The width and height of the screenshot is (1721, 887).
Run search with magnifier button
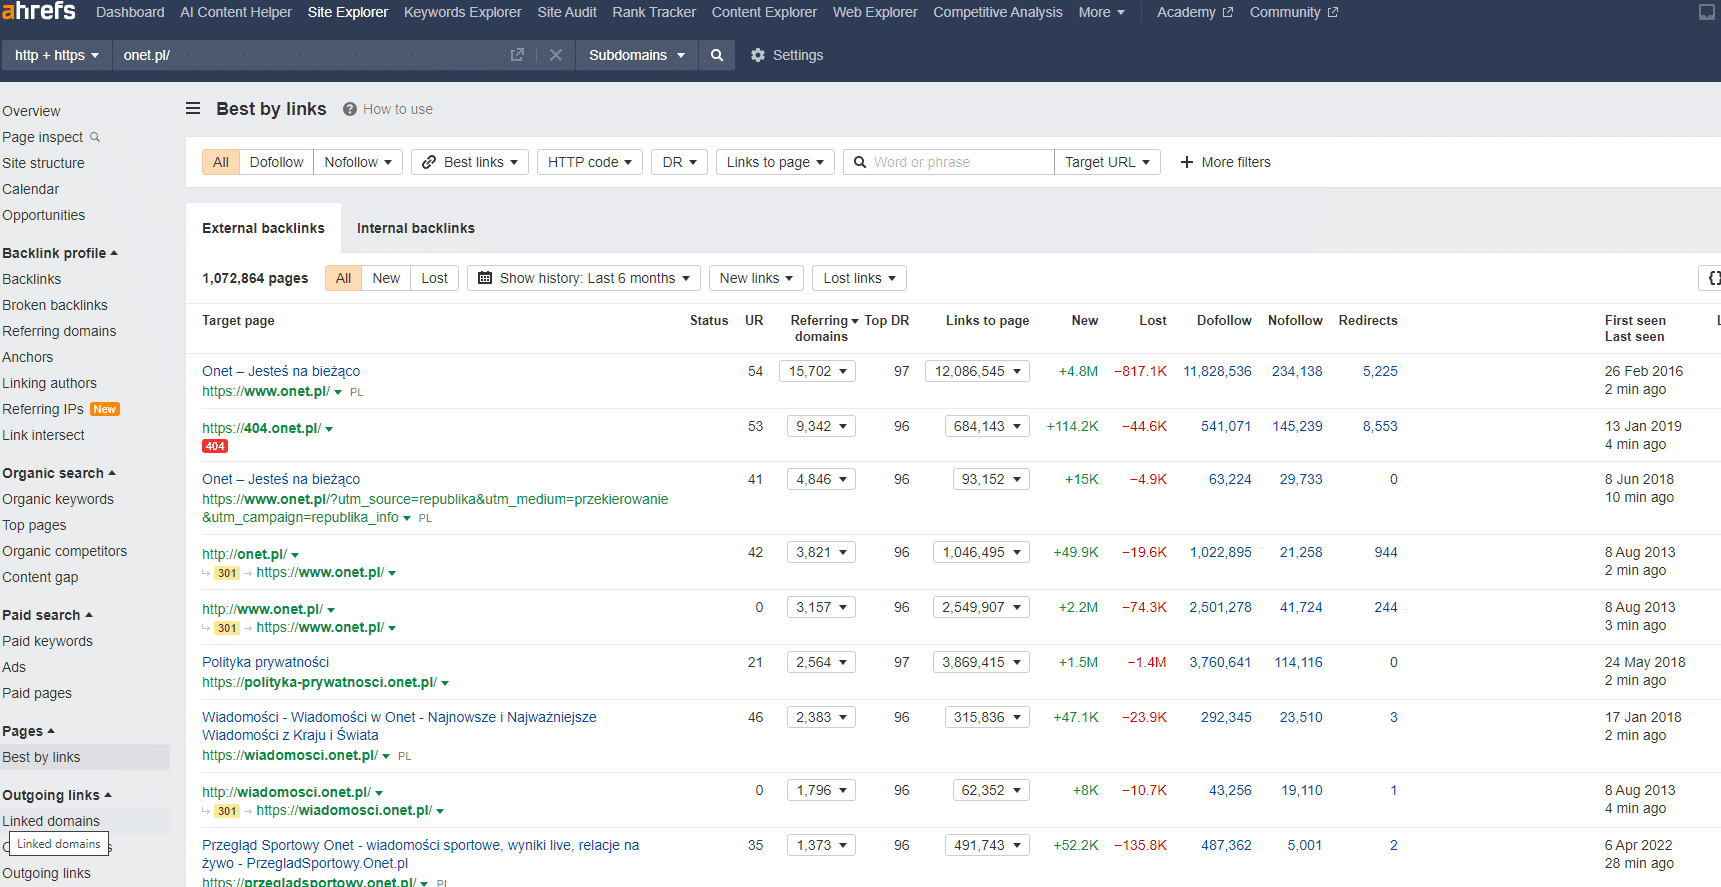click(x=717, y=55)
